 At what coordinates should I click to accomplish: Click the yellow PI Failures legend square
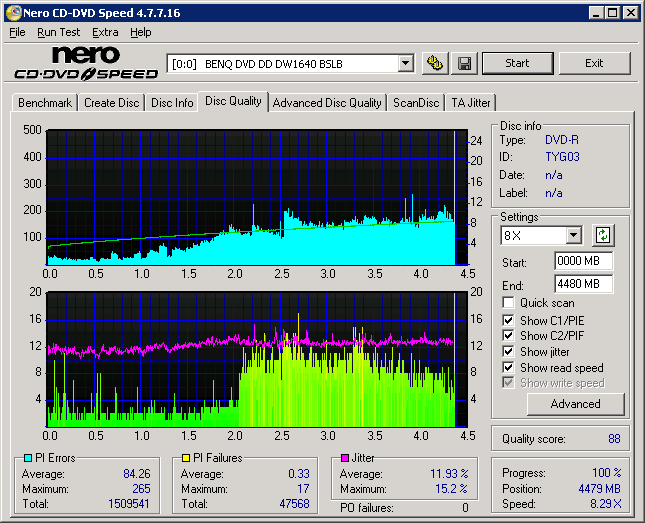[186, 458]
